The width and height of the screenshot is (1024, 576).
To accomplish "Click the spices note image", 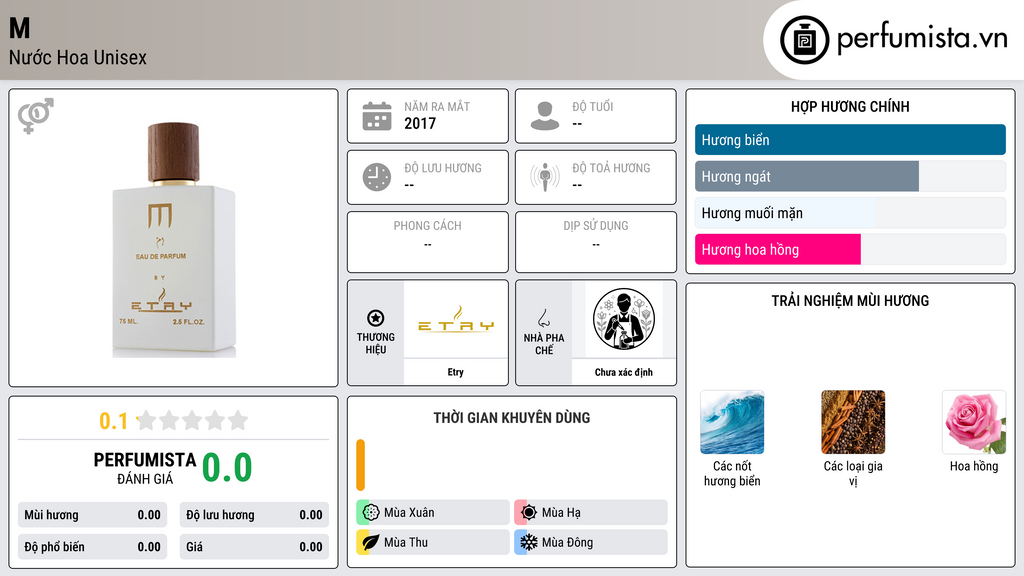I will (x=853, y=422).
